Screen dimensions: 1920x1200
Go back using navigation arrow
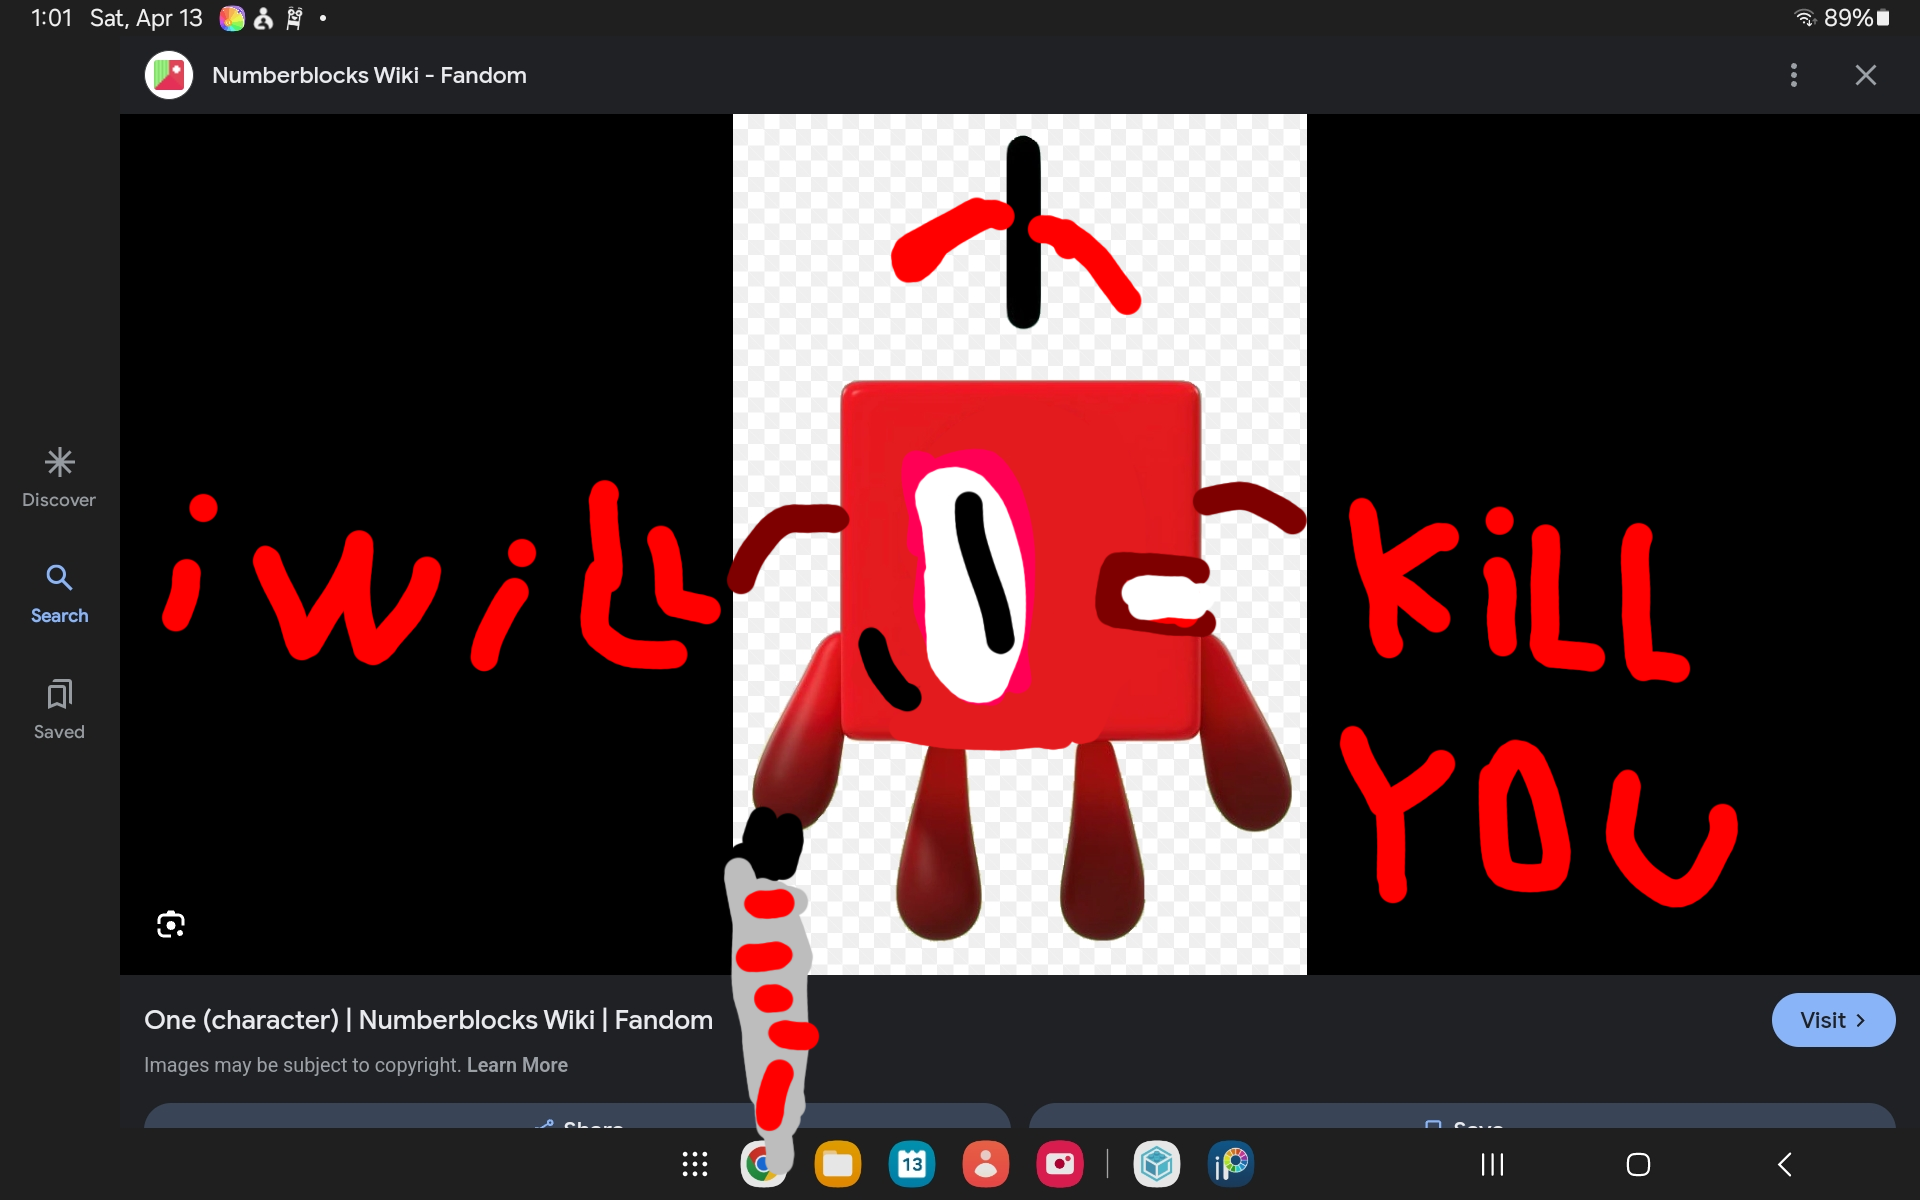1785,1164
